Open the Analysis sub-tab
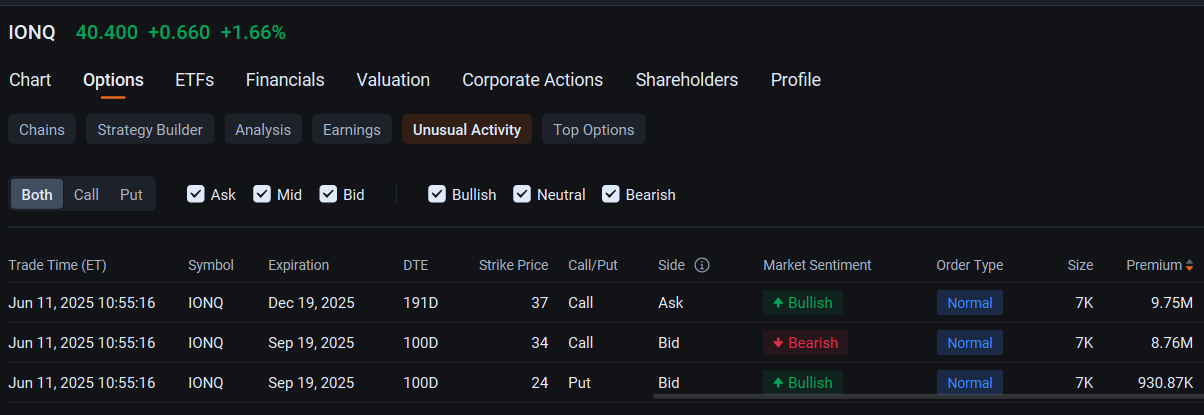The height and width of the screenshot is (415, 1204). coord(263,129)
